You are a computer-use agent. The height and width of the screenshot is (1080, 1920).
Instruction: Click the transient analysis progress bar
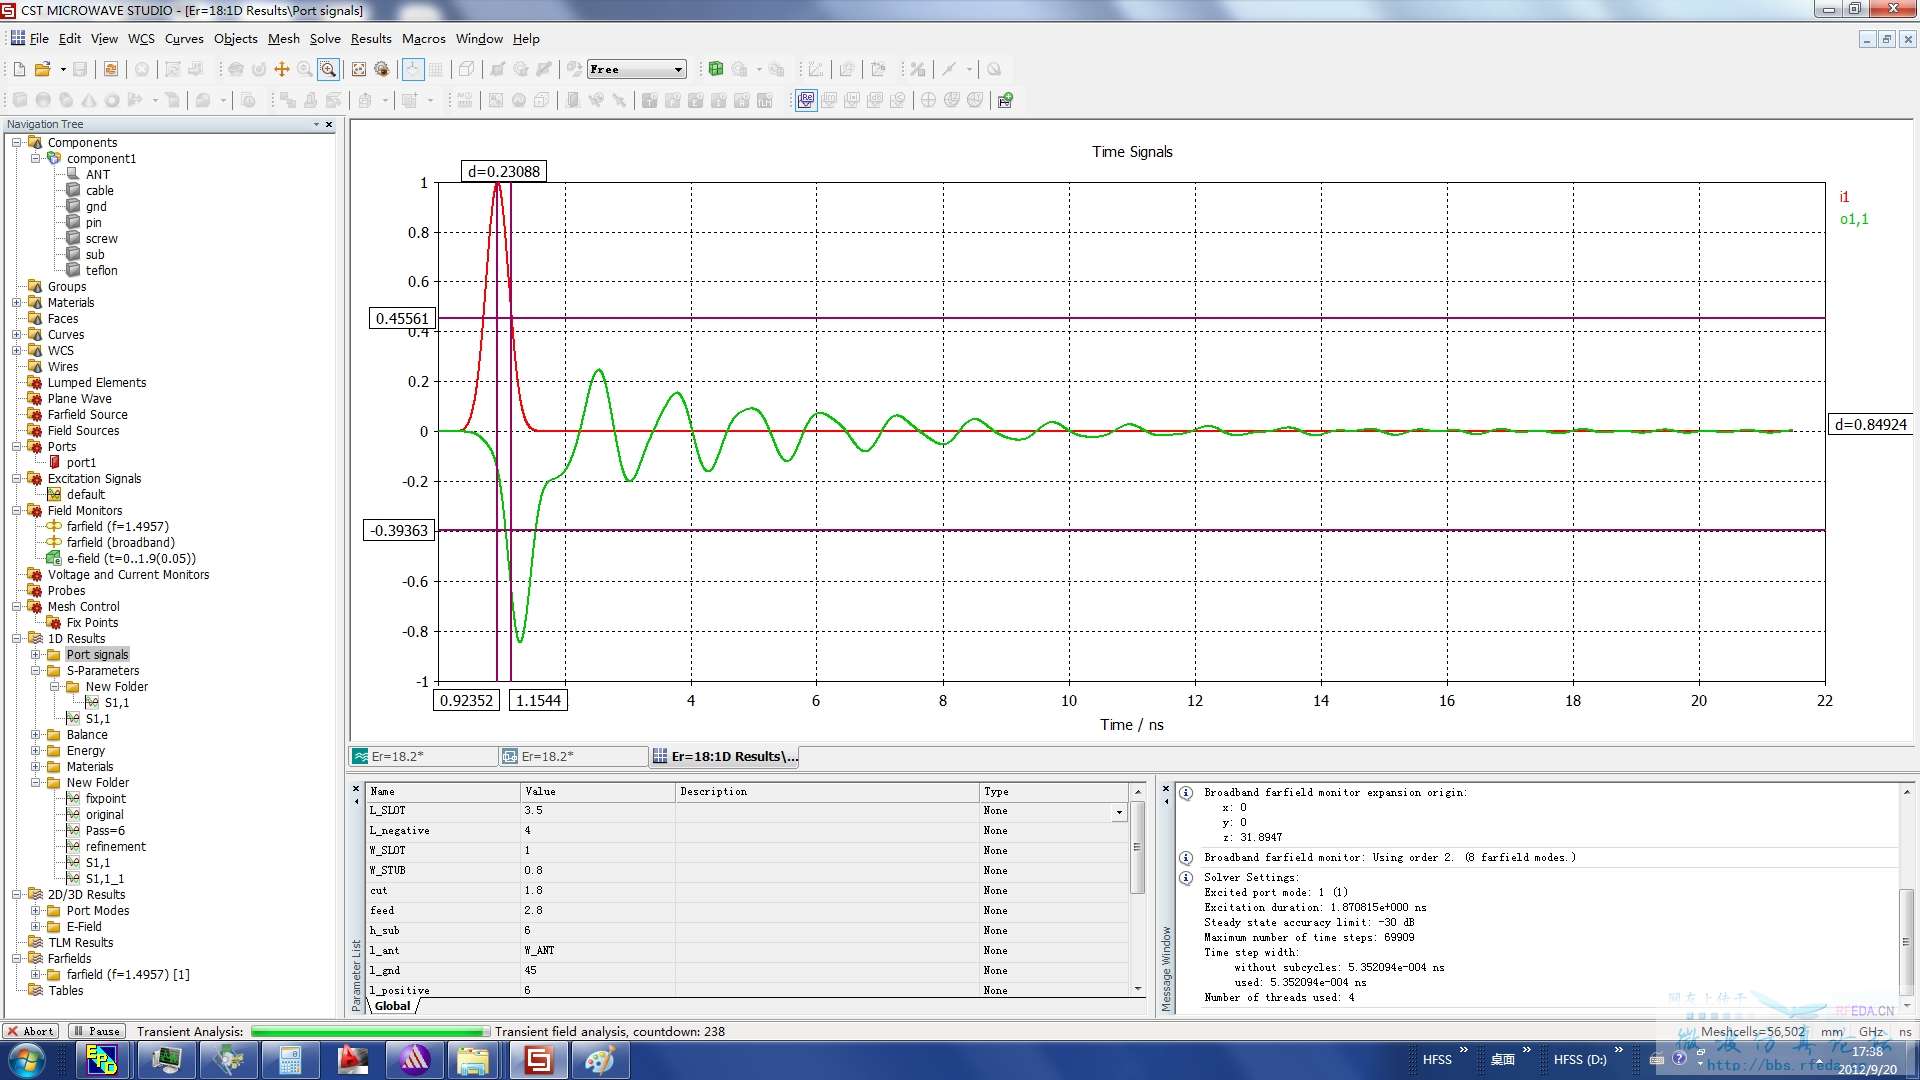[x=370, y=1031]
